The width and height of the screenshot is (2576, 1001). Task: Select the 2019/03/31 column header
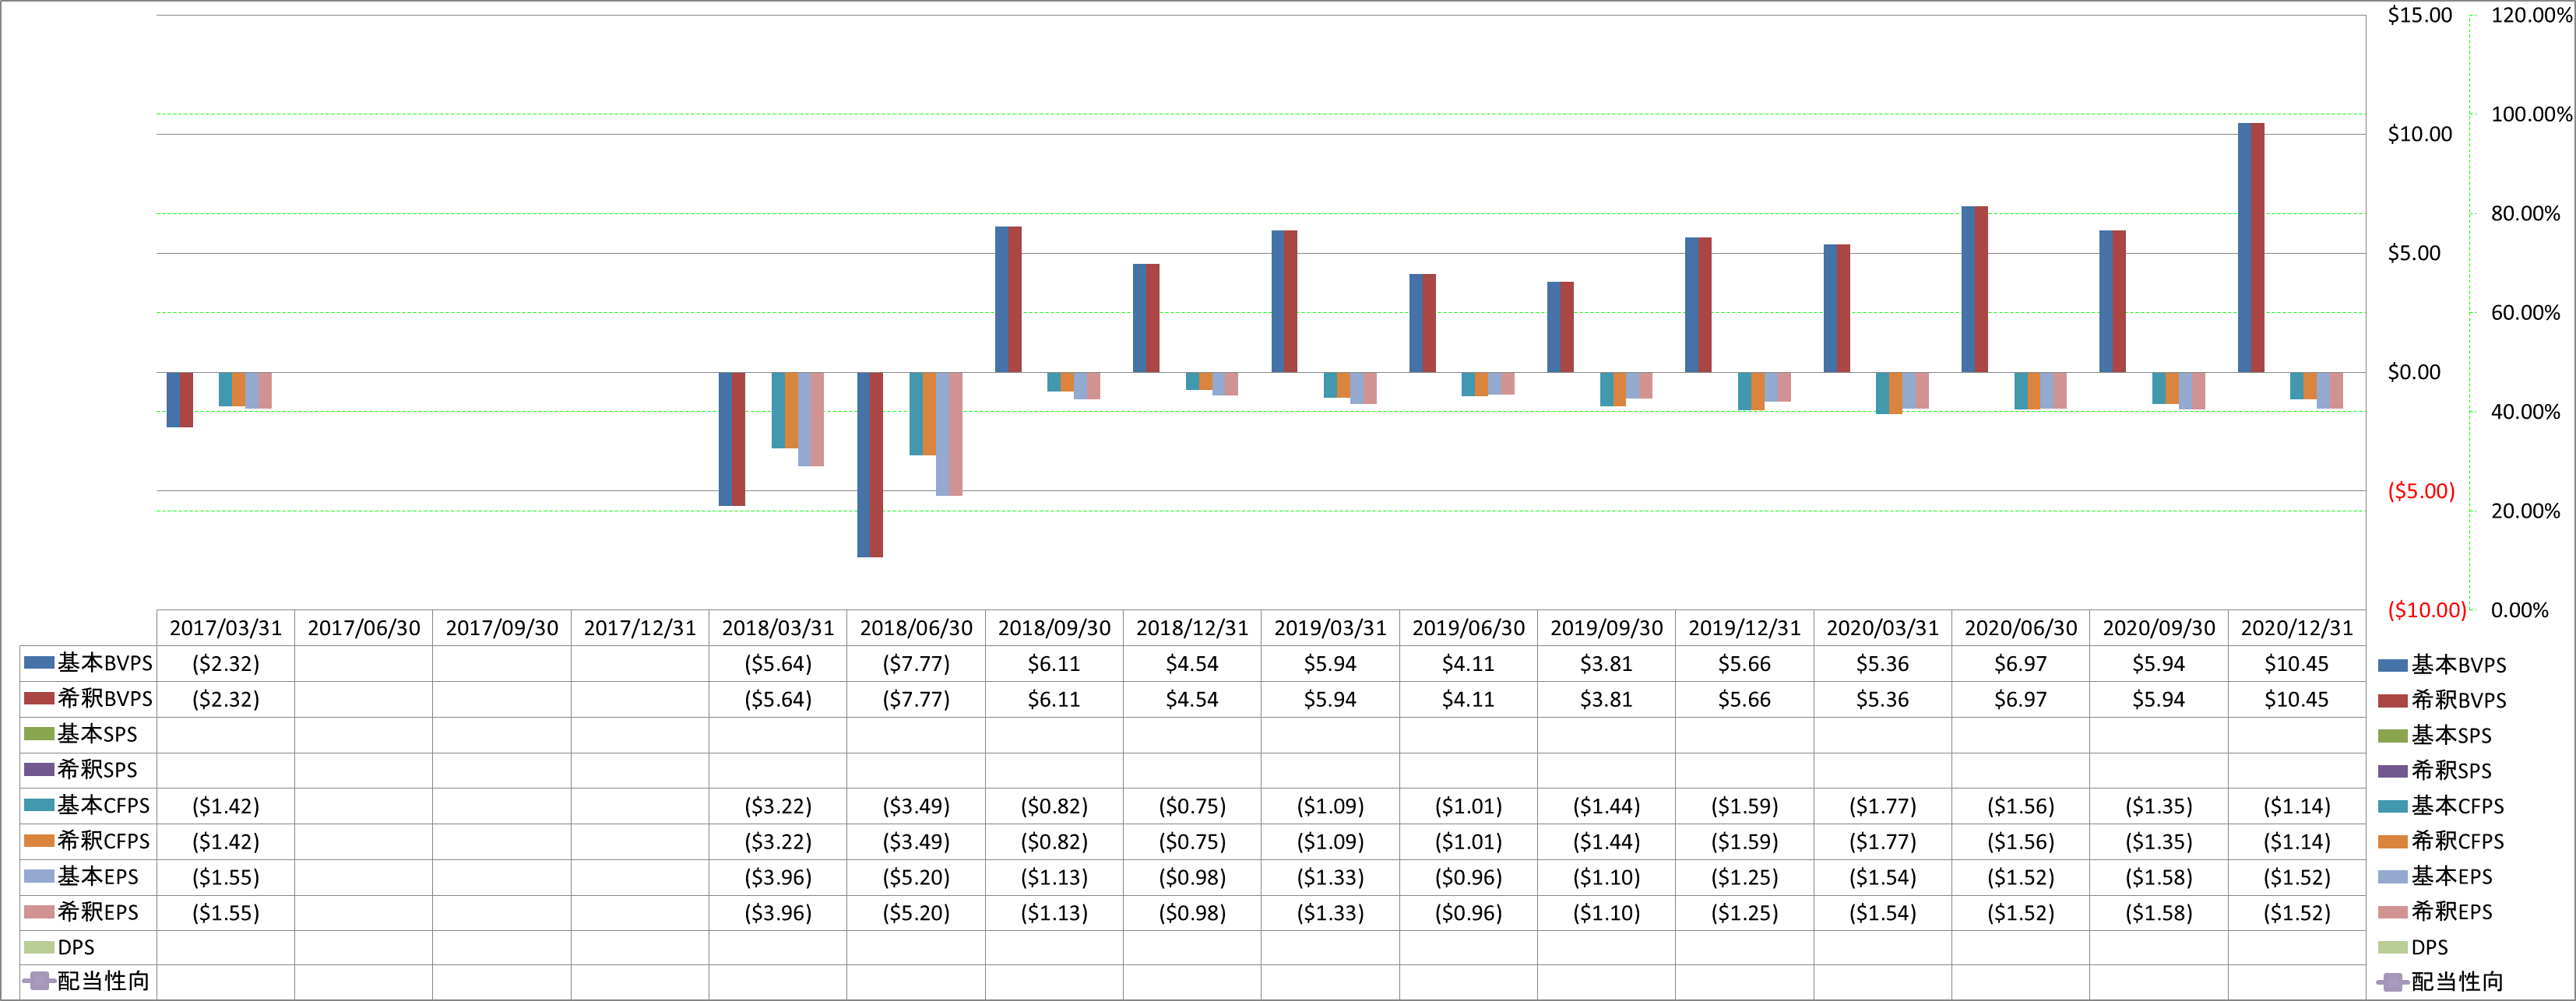tap(1330, 628)
